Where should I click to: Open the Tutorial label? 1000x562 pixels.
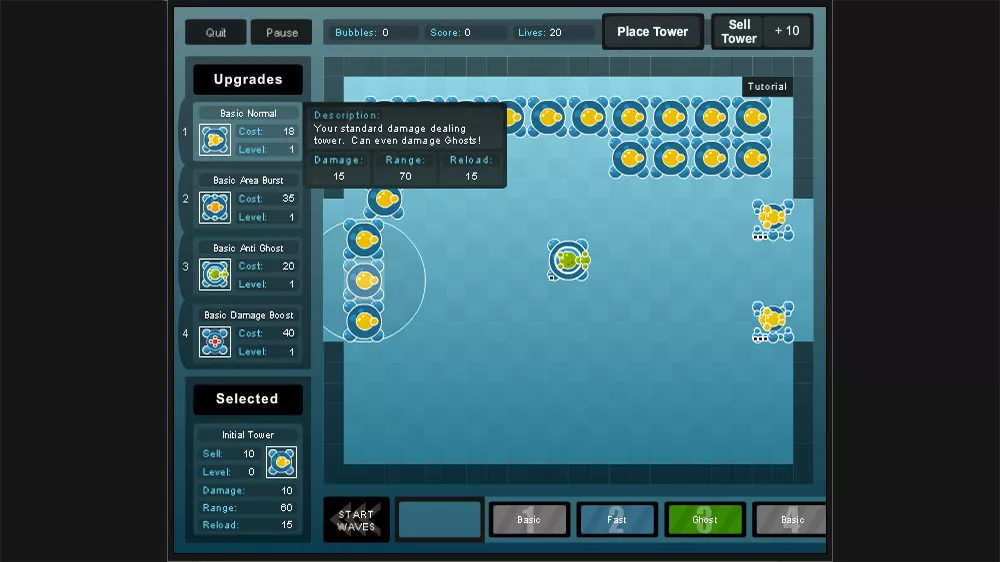[767, 87]
